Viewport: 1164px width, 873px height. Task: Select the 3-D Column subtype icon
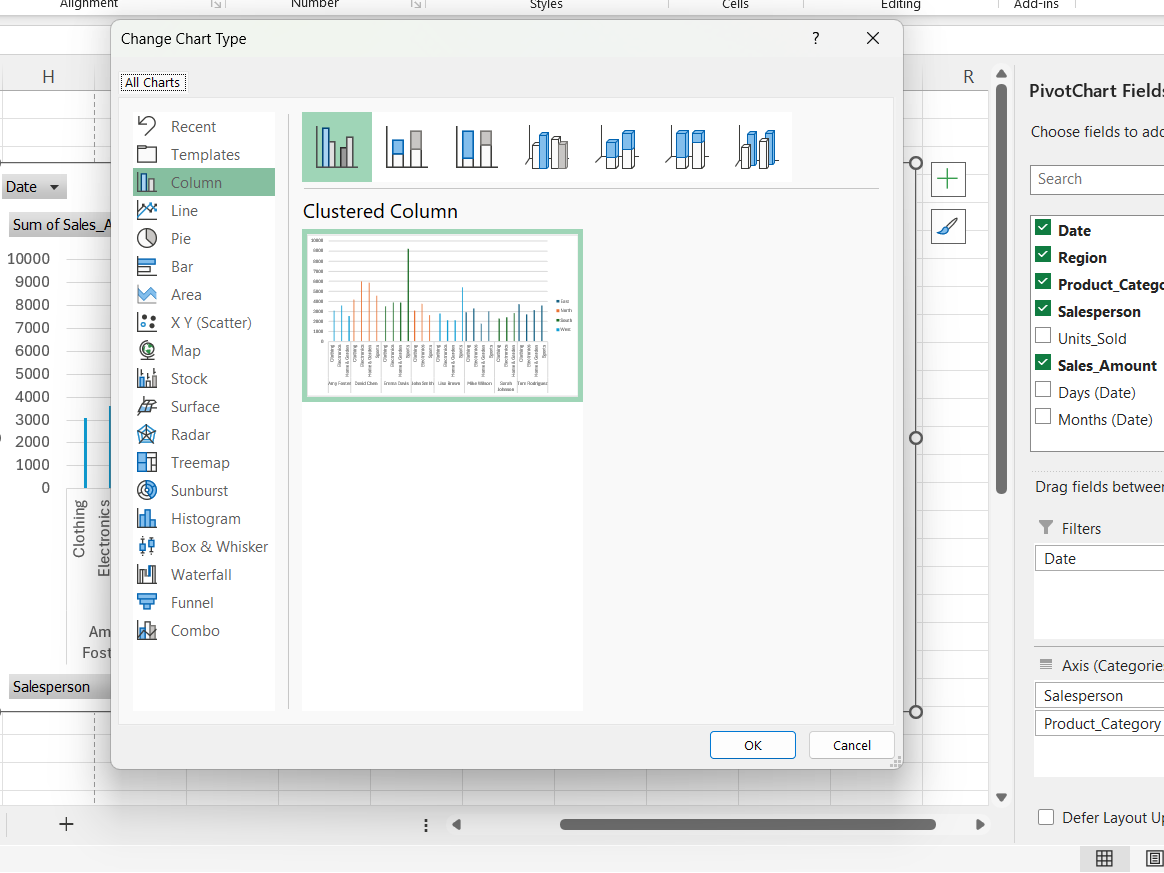tap(757, 147)
